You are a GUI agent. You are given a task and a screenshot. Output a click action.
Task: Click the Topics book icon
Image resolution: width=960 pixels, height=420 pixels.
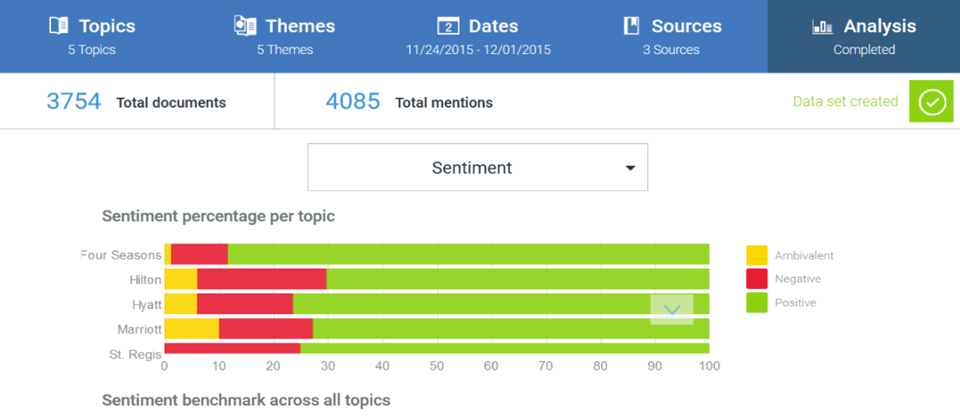click(x=58, y=26)
